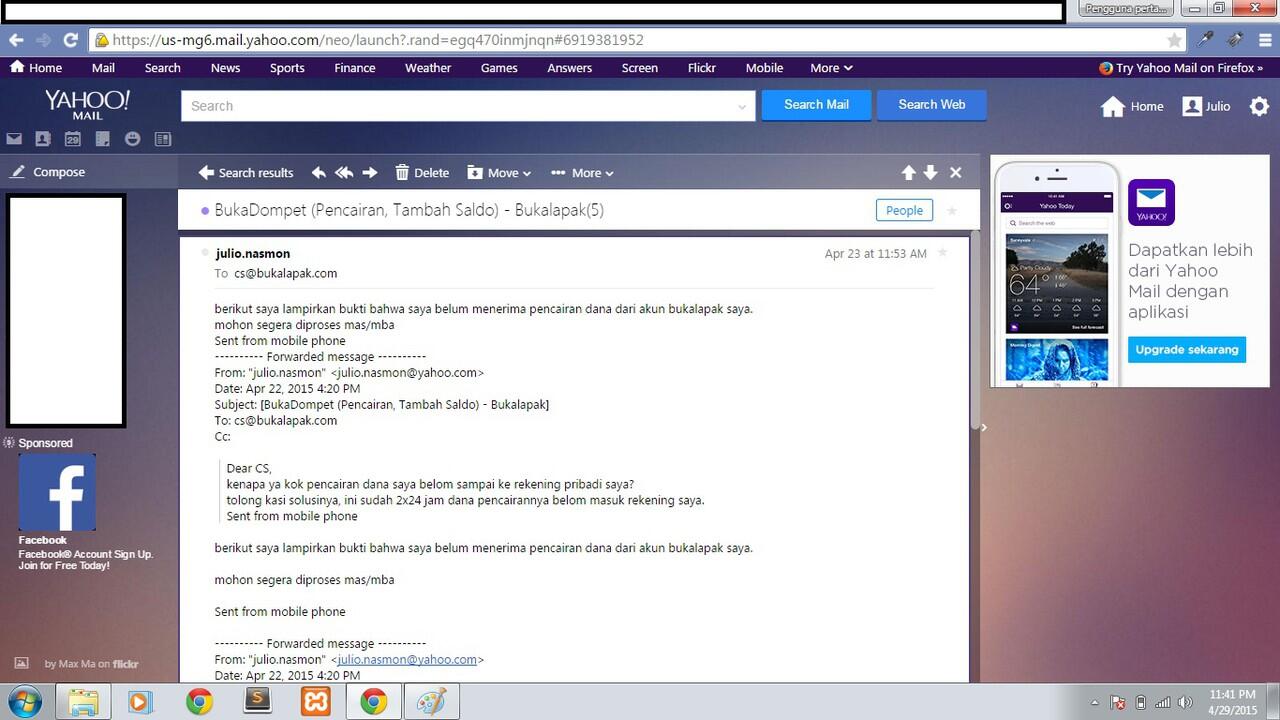Open inbox envelope icon under logo
This screenshot has height=720, width=1280.
point(14,139)
